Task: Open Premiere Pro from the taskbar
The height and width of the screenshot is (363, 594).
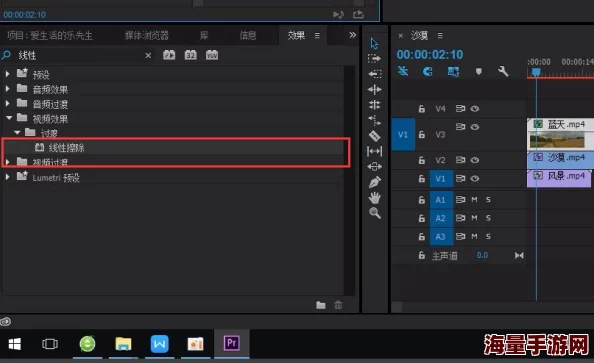Action: (x=231, y=343)
